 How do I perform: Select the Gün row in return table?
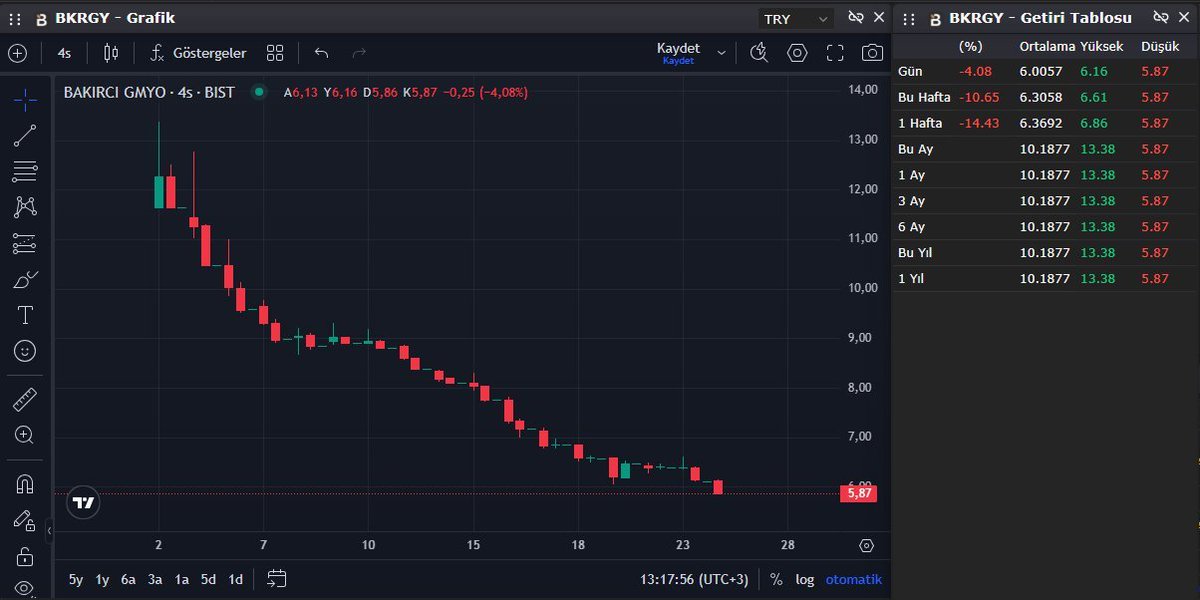pyautogui.click(x=1046, y=72)
